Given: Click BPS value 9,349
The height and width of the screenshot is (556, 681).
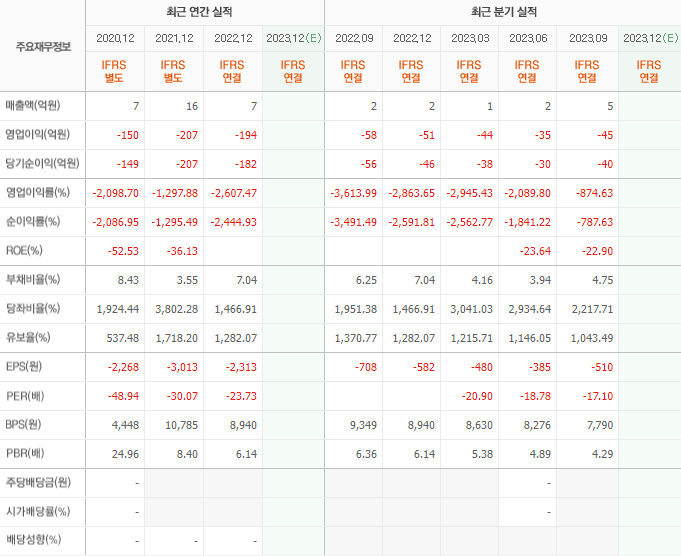Looking at the screenshot, I should point(364,425).
